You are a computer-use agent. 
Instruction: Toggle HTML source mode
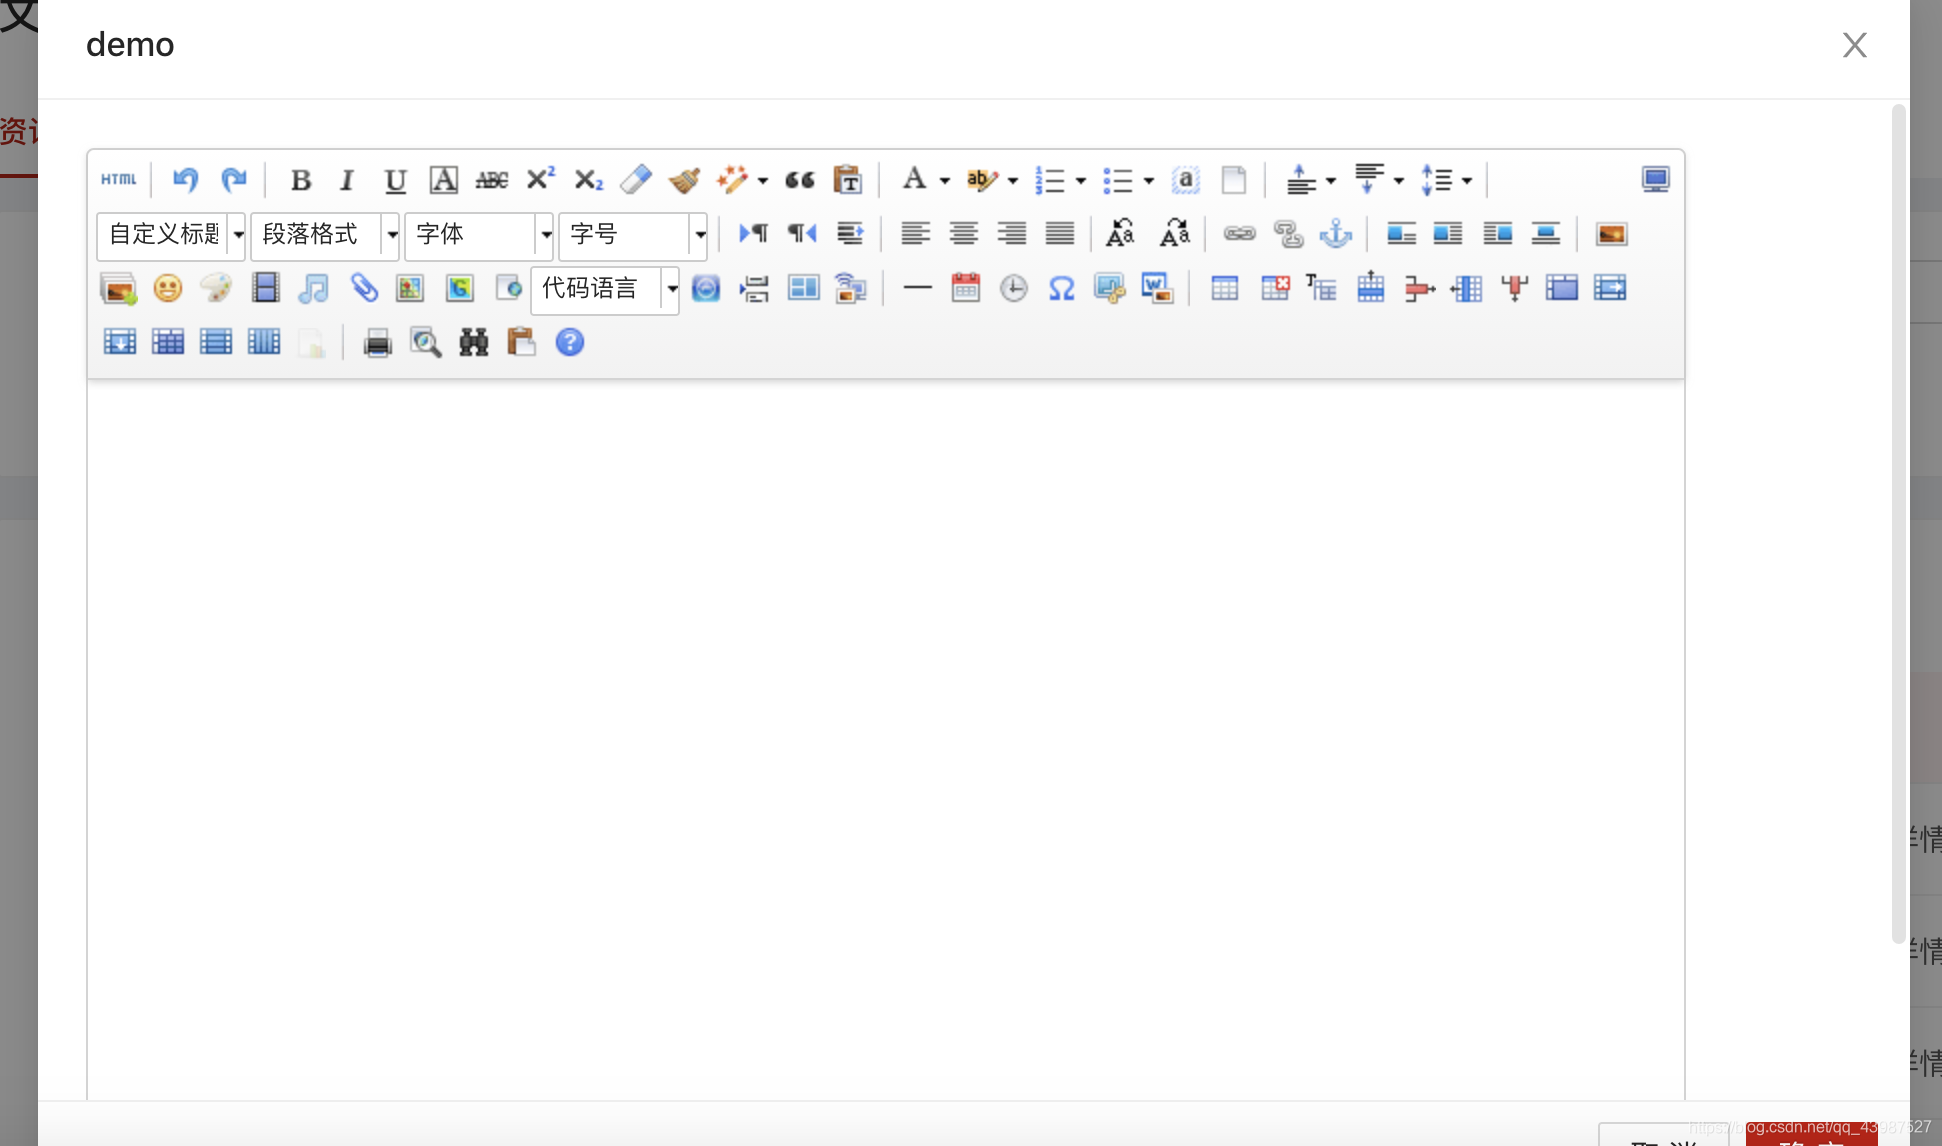pyautogui.click(x=119, y=179)
